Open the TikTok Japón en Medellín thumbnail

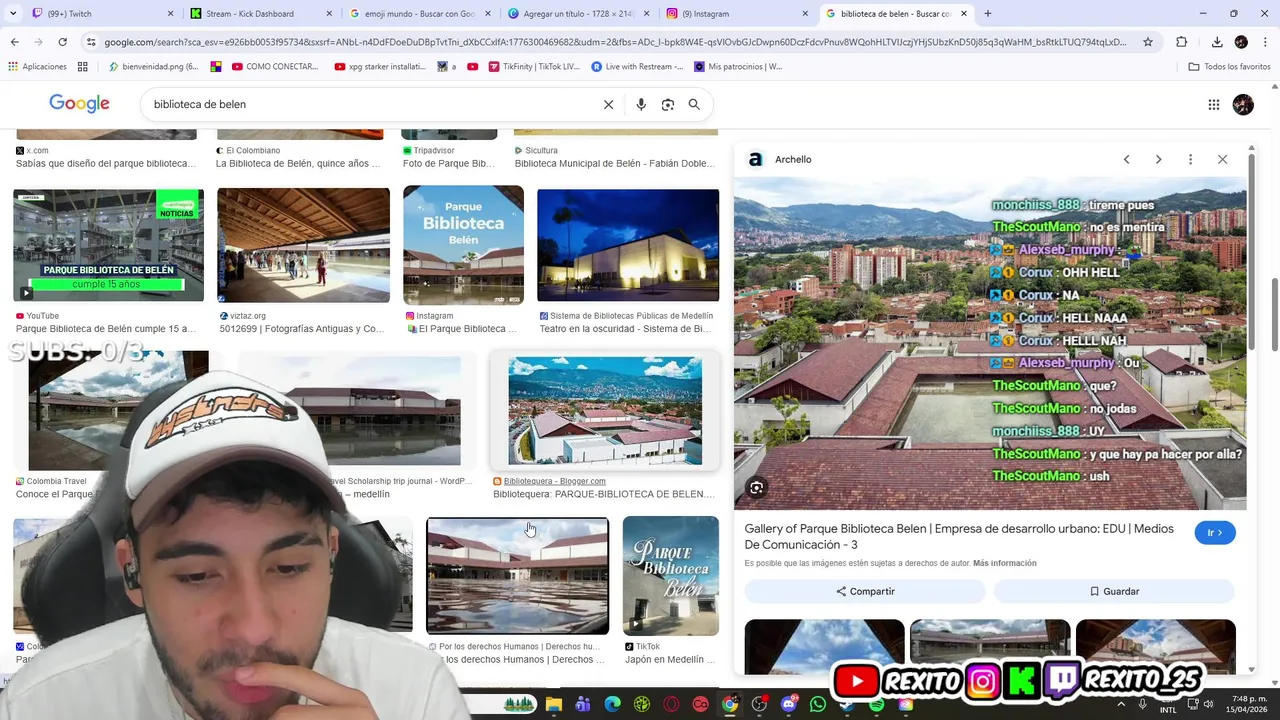[x=670, y=576]
